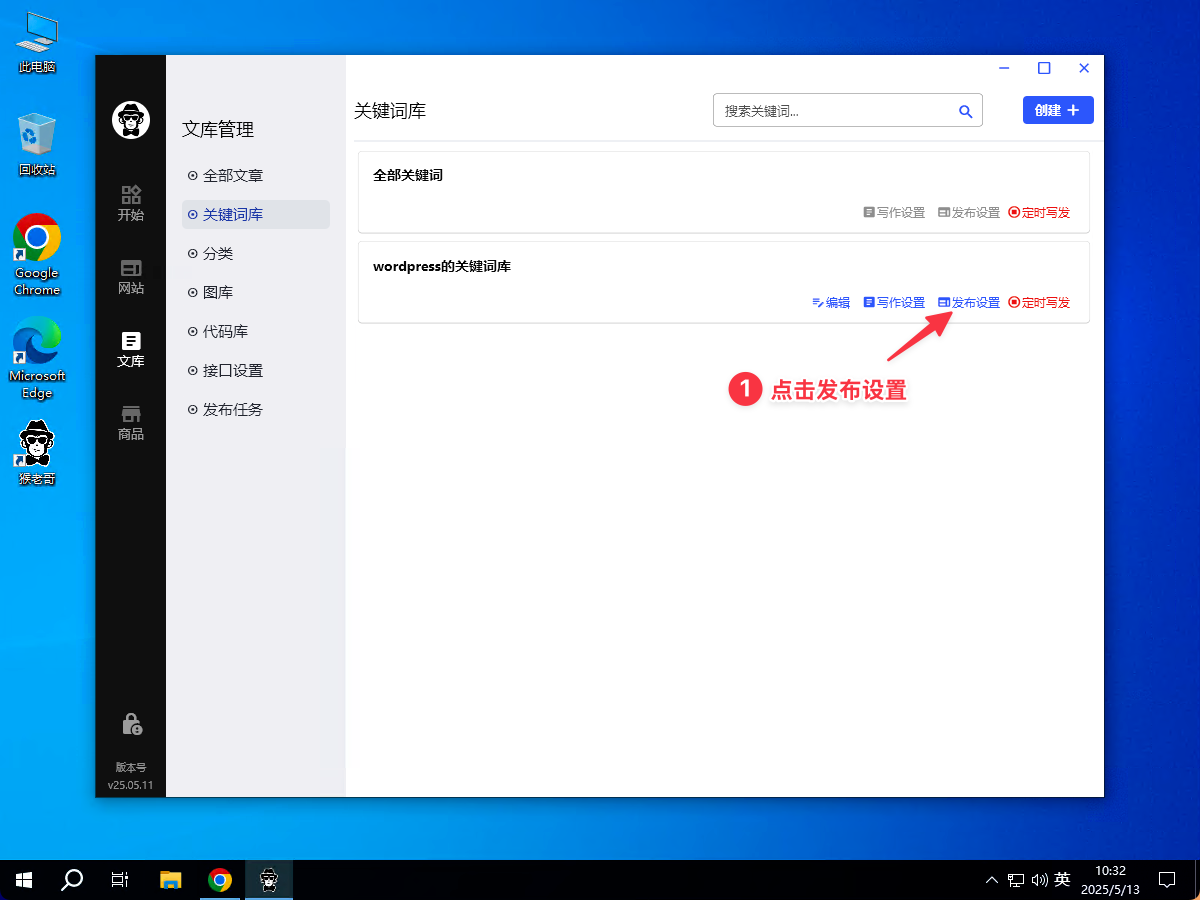Viewport: 1200px width, 900px height.
Task: Open 发布设置 for 全部关键词
Action: [969, 212]
